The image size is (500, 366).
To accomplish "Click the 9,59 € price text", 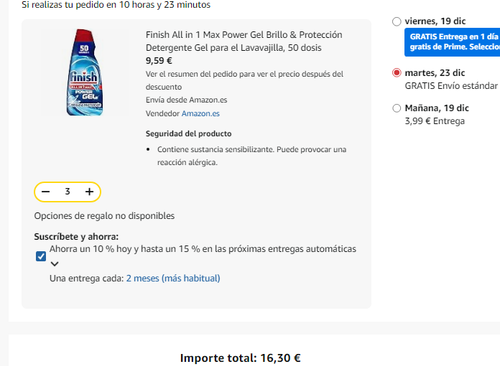I will (x=159, y=61).
